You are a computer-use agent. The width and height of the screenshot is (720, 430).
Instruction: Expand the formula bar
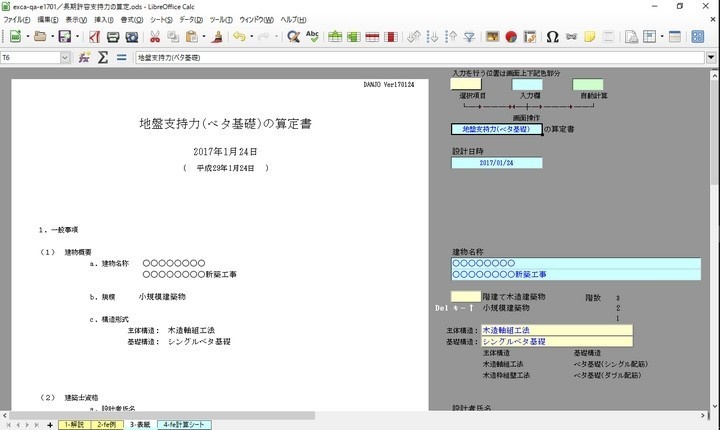tap(711, 57)
